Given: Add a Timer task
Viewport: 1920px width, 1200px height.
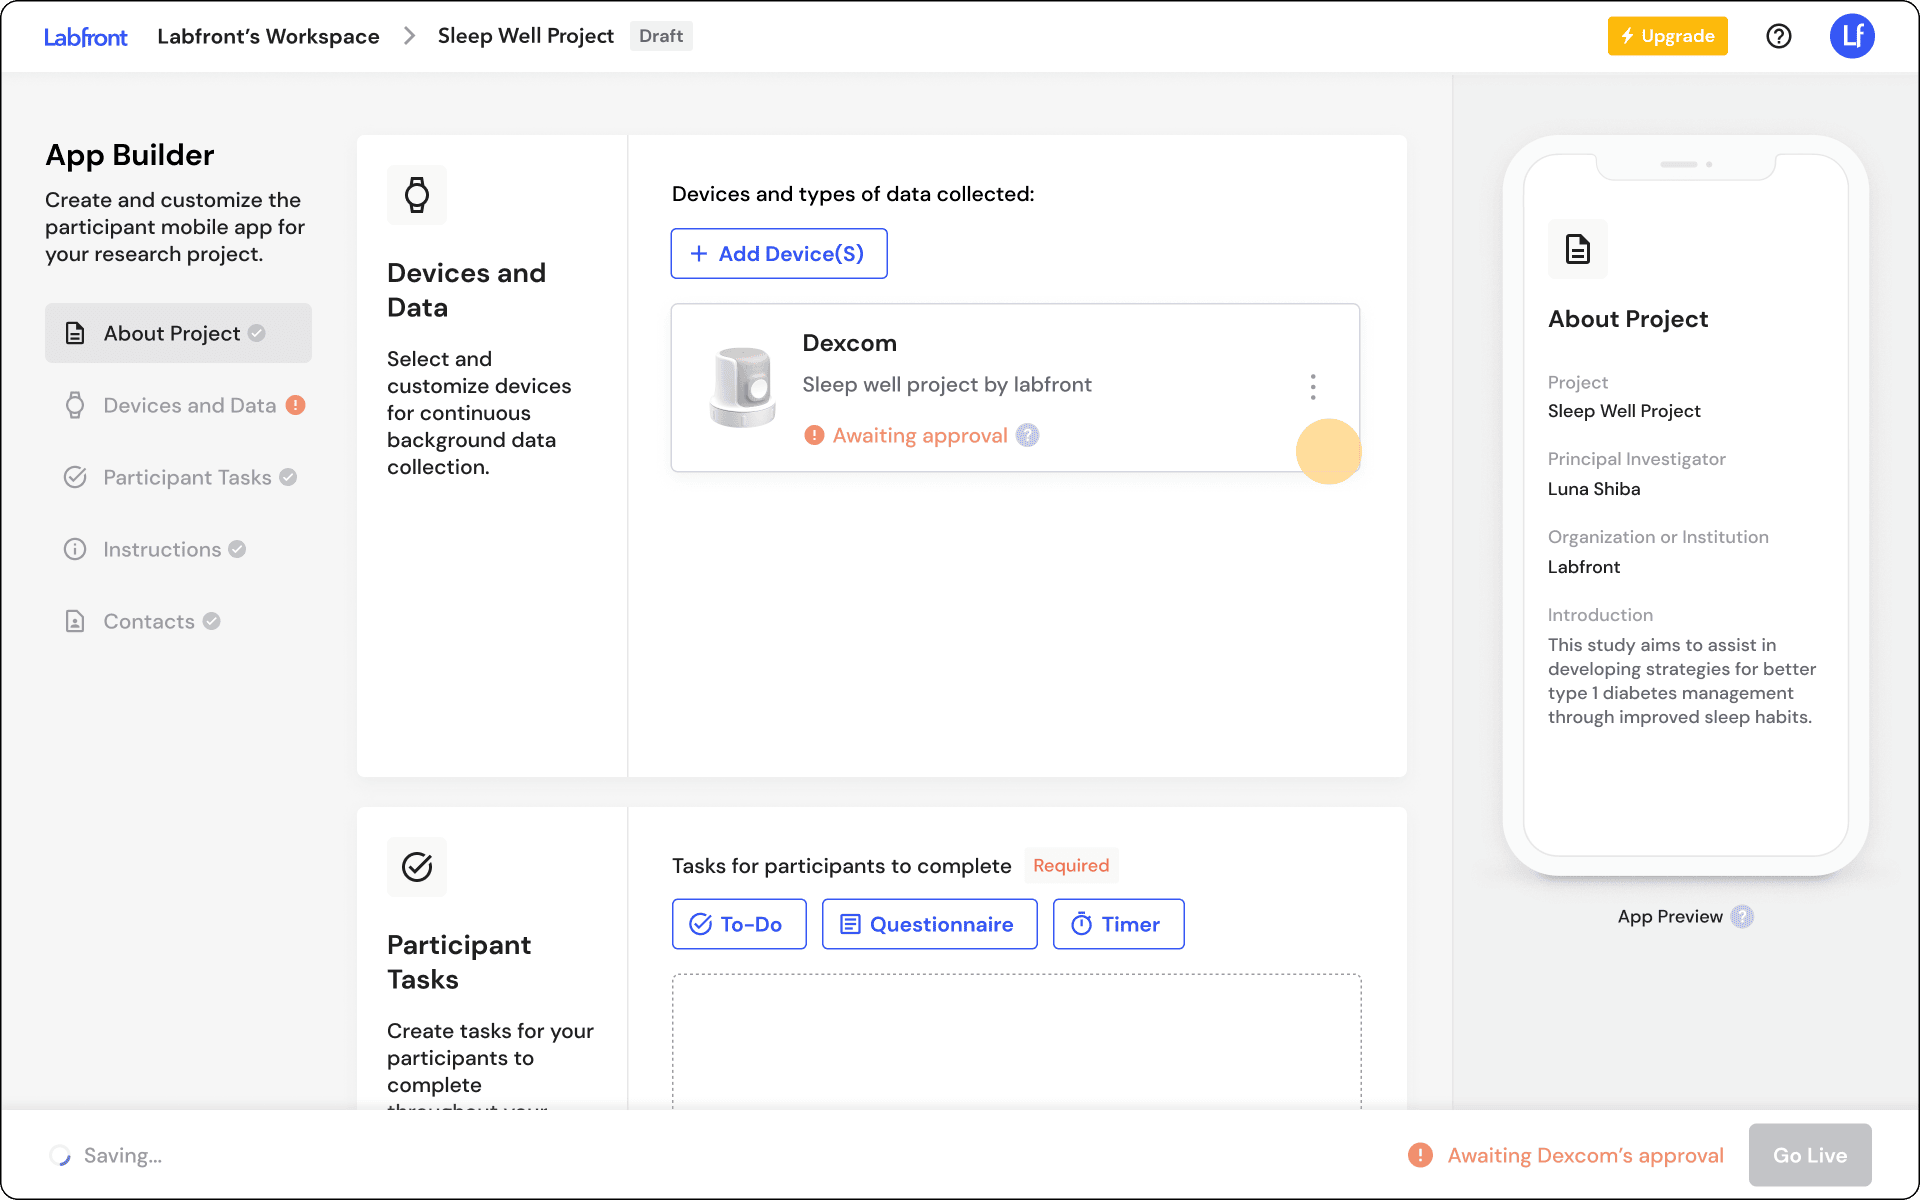Looking at the screenshot, I should pyautogui.click(x=1119, y=924).
